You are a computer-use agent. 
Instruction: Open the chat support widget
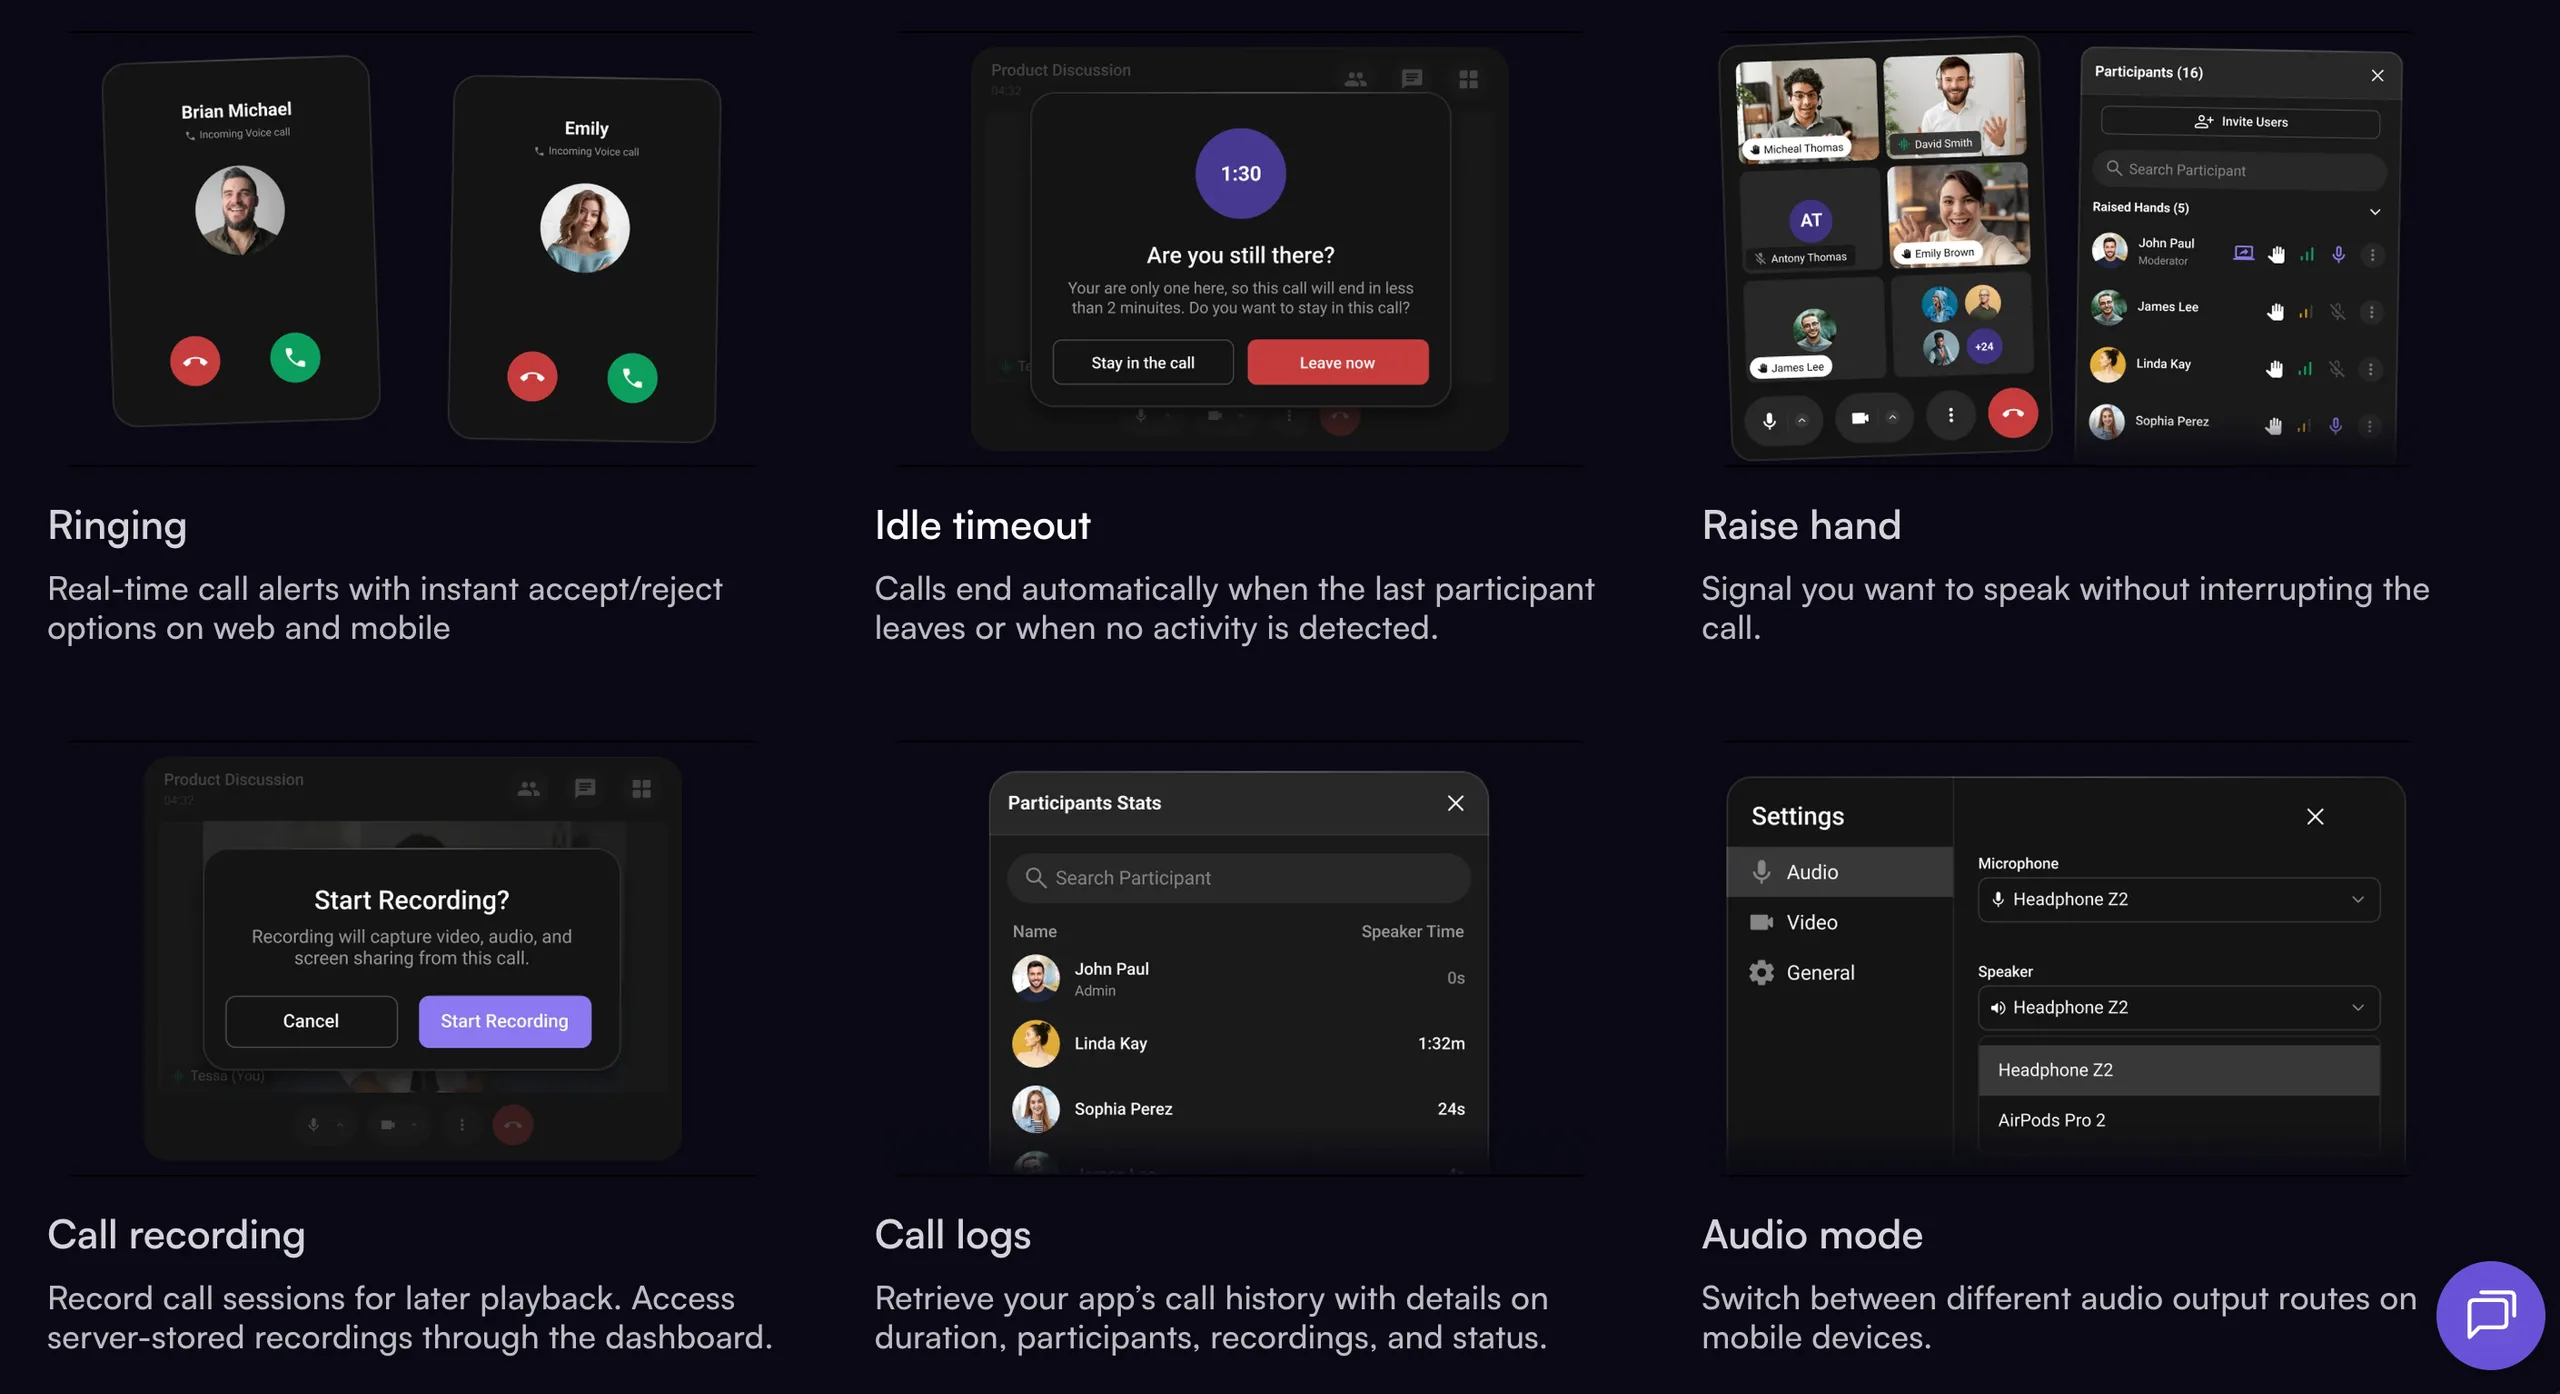pyautogui.click(x=2490, y=1315)
